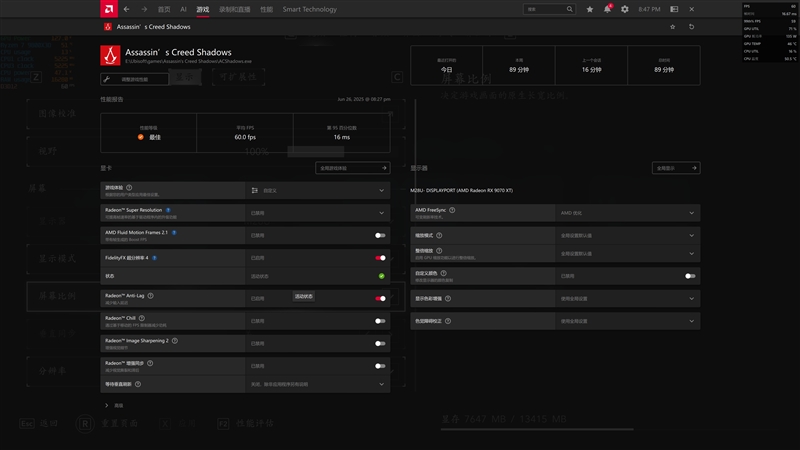
Task: Switch to the 性能 tab
Action: tap(266, 9)
